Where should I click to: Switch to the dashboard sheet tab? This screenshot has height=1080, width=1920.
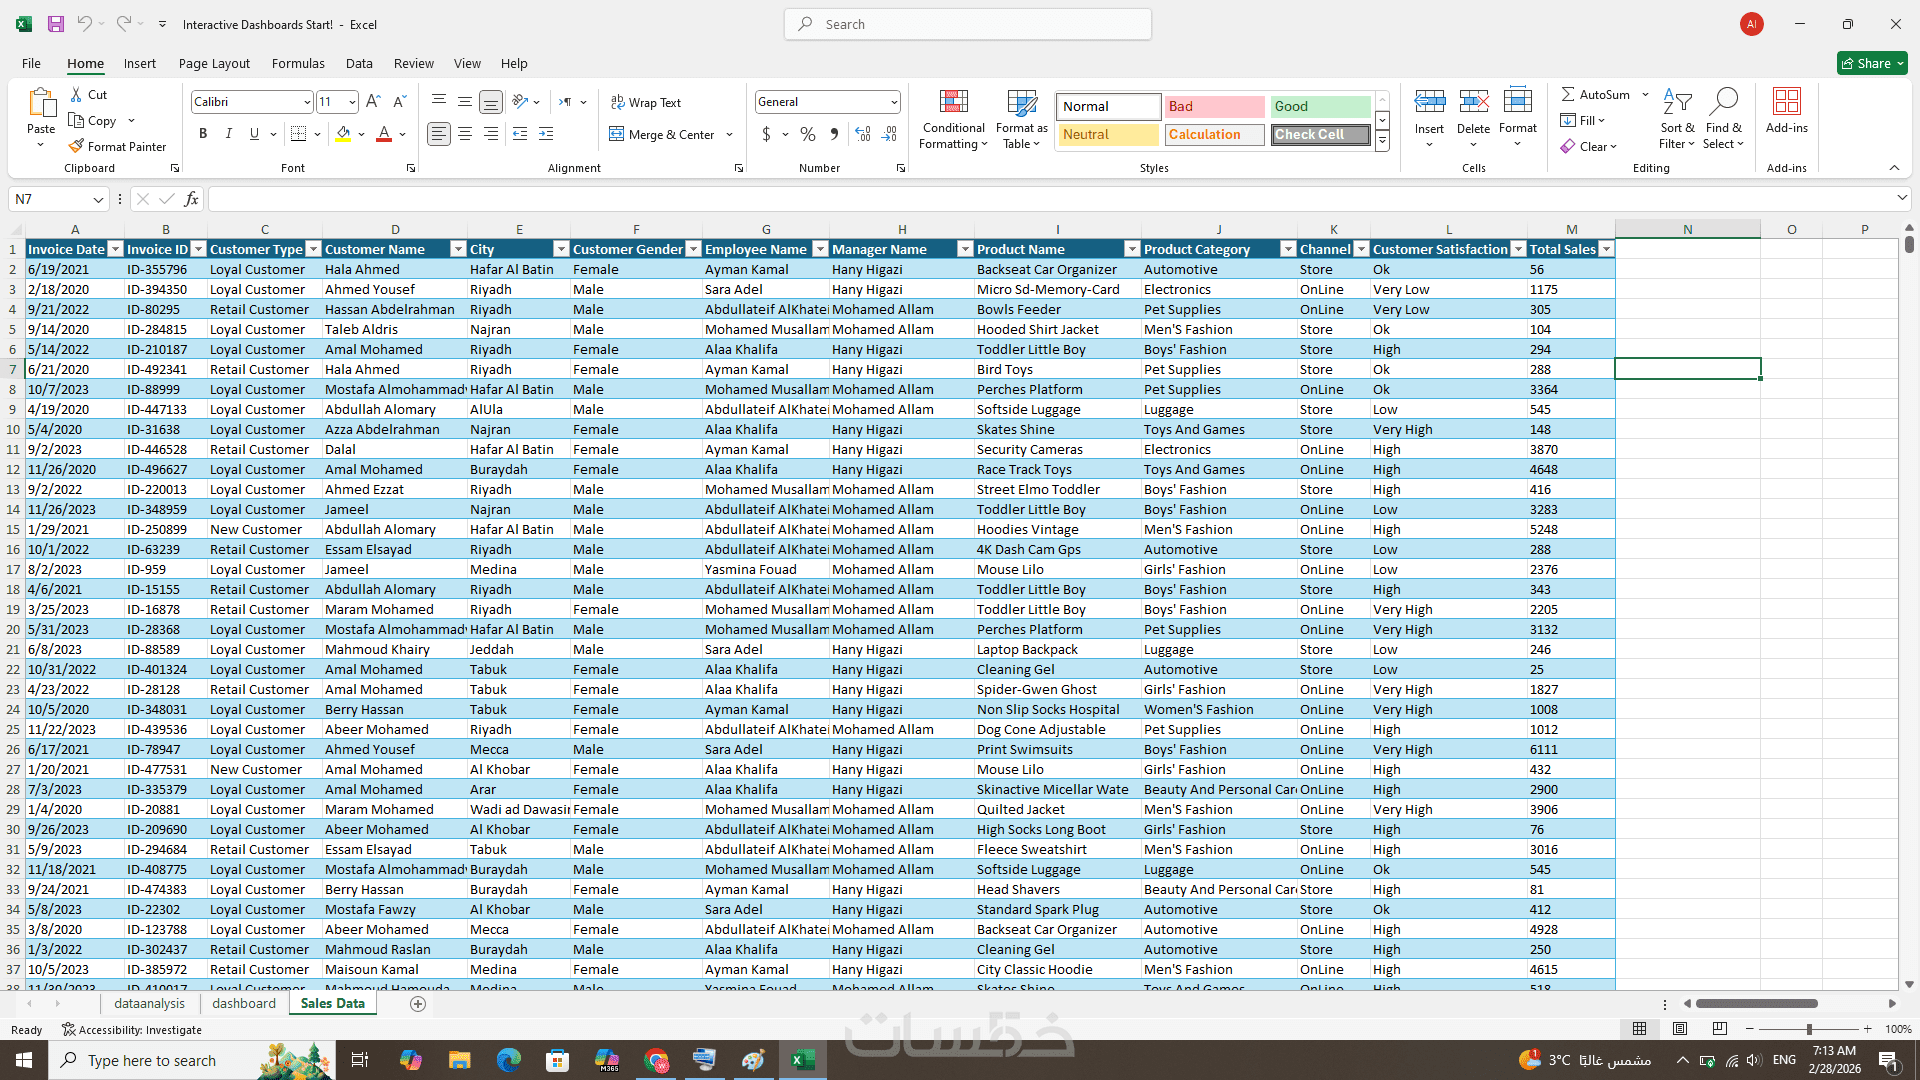coord(244,1003)
